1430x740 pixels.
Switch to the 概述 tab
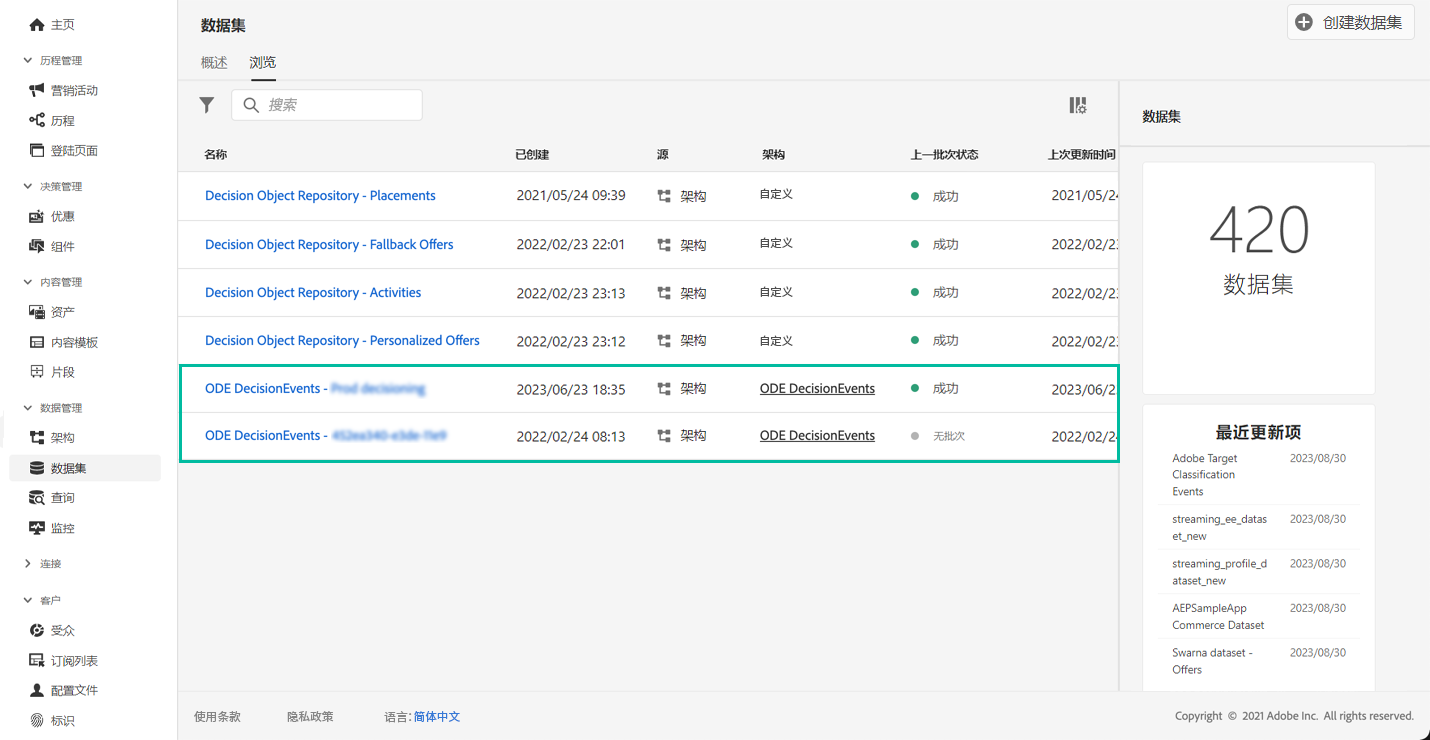point(214,62)
